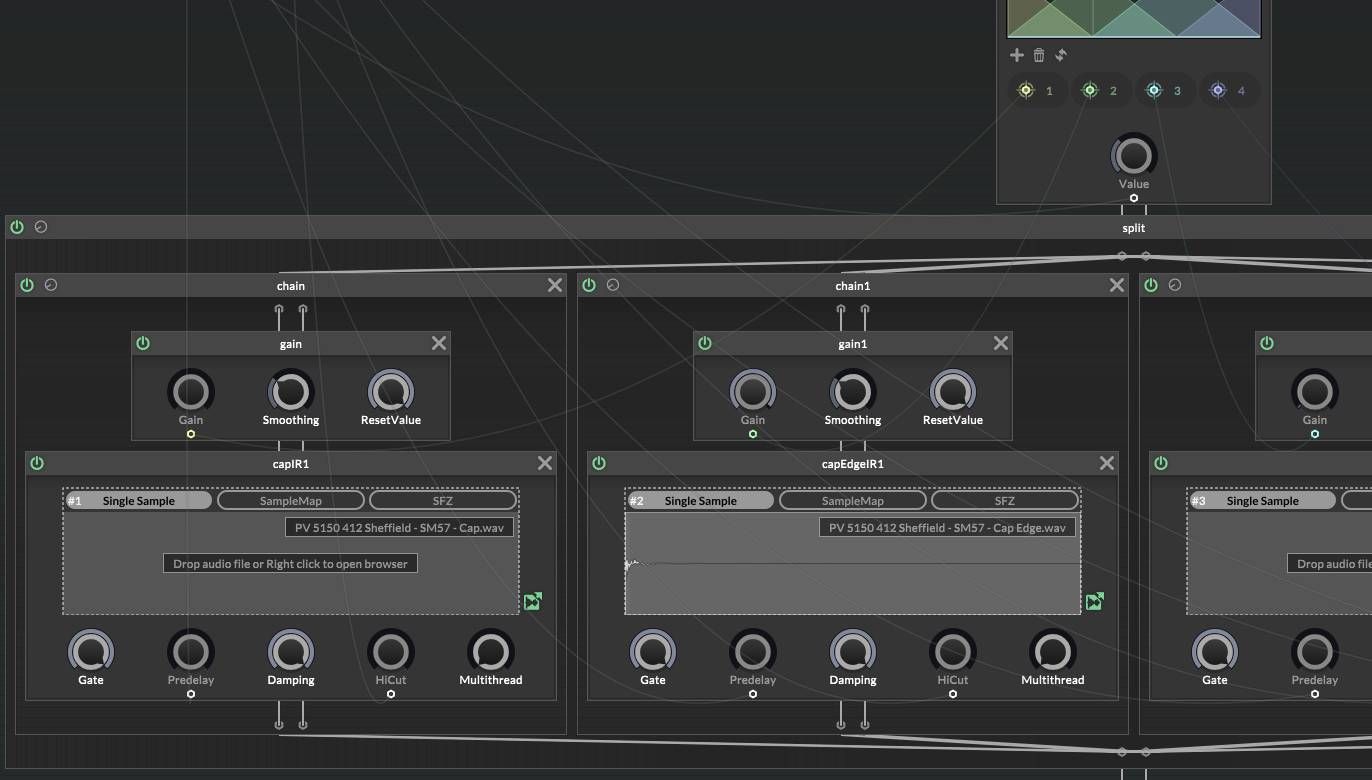The height and width of the screenshot is (780, 1372).
Task: Bypass the chain1 node with its power button
Action: click(x=589, y=285)
